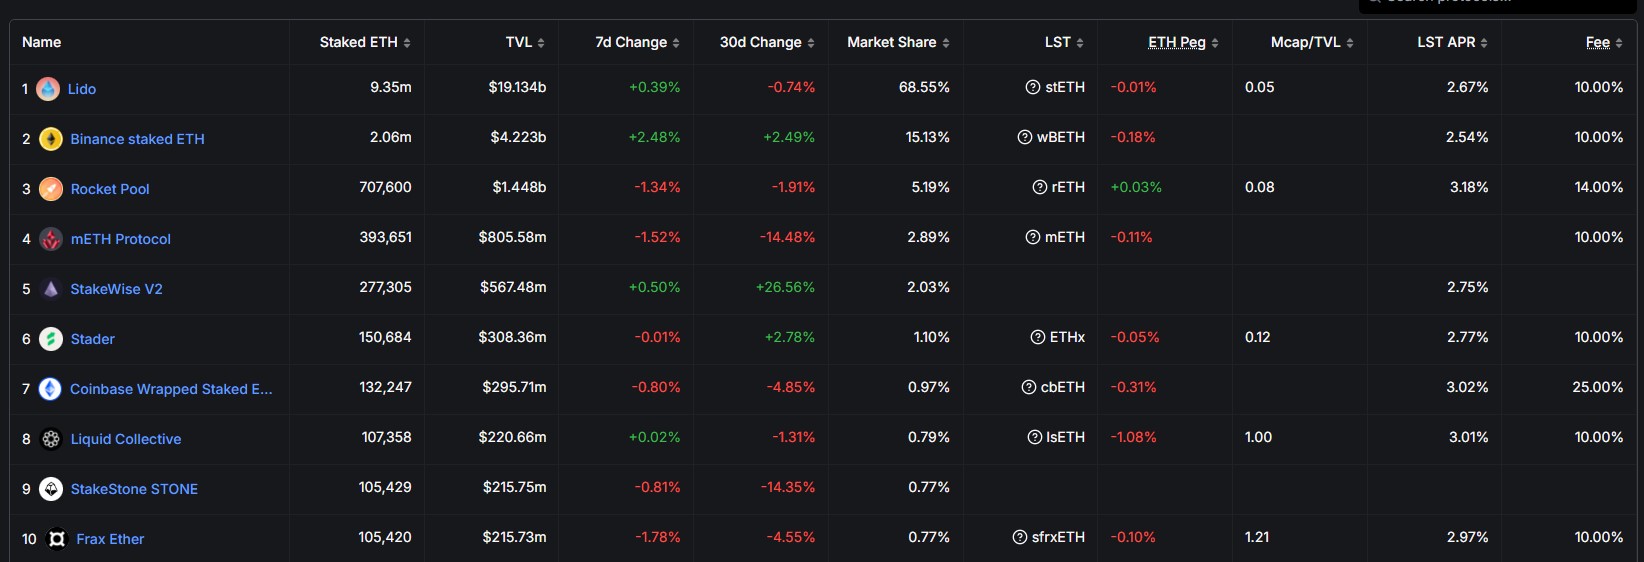Click the help icon beside stETH
The height and width of the screenshot is (562, 1644).
pyautogui.click(x=1033, y=87)
